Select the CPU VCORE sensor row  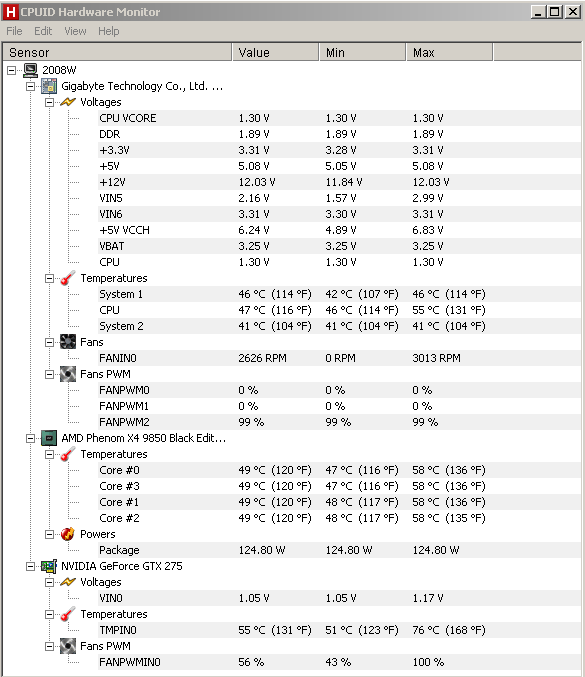pos(339,118)
